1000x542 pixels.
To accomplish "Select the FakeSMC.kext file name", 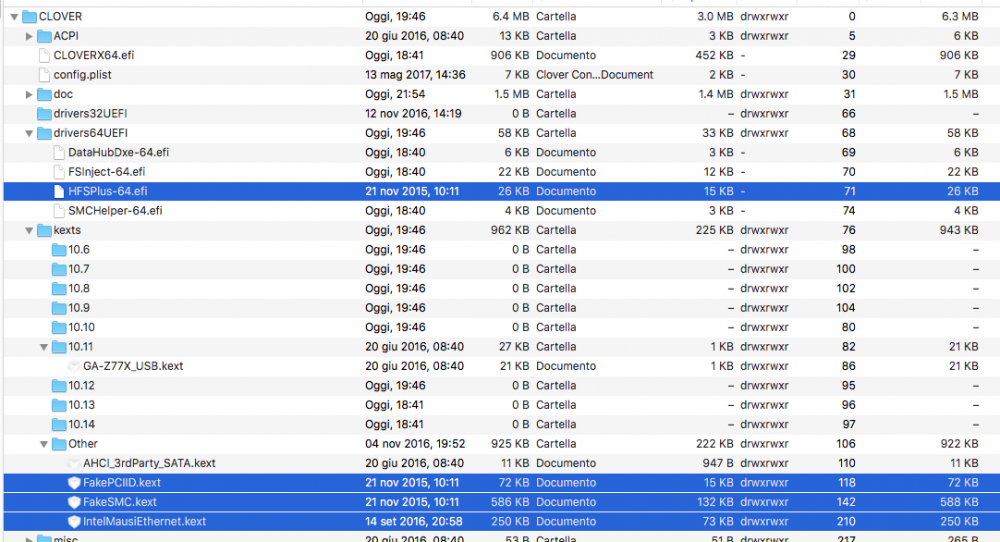I will point(120,502).
